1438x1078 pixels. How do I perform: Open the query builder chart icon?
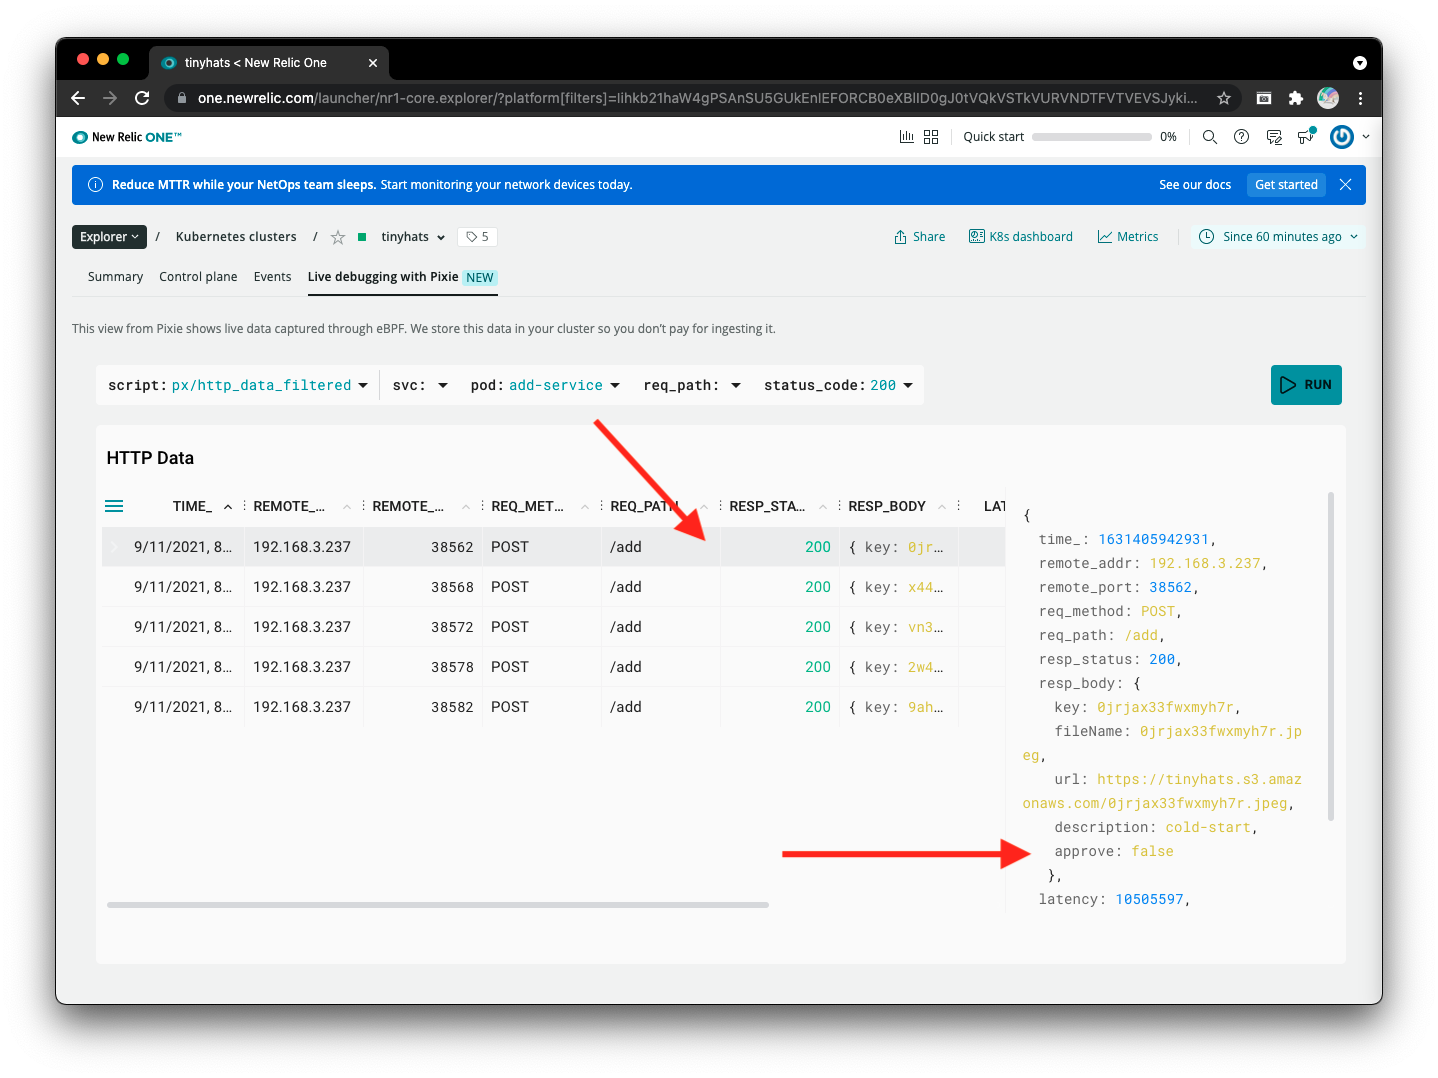(906, 137)
